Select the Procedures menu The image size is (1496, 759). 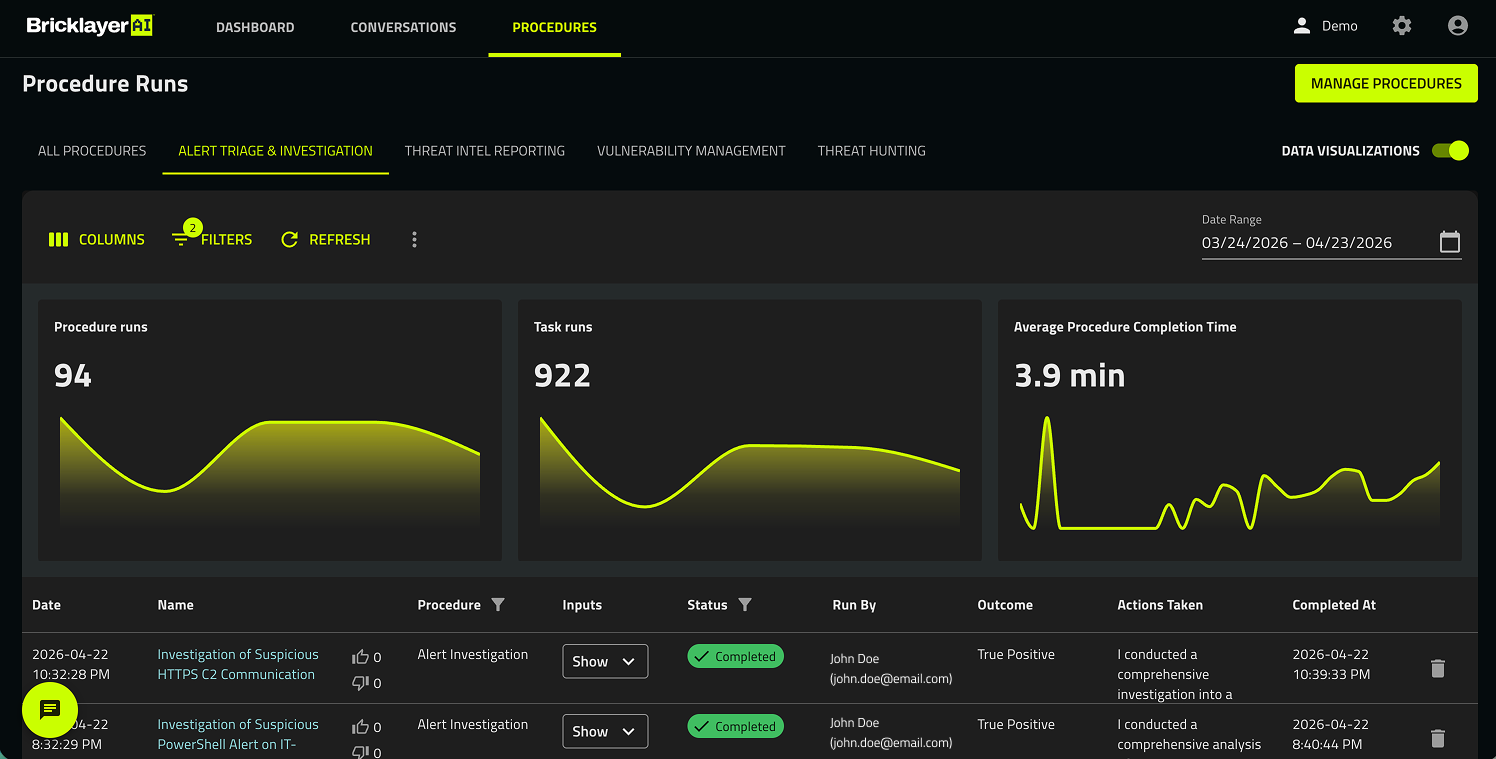[554, 27]
